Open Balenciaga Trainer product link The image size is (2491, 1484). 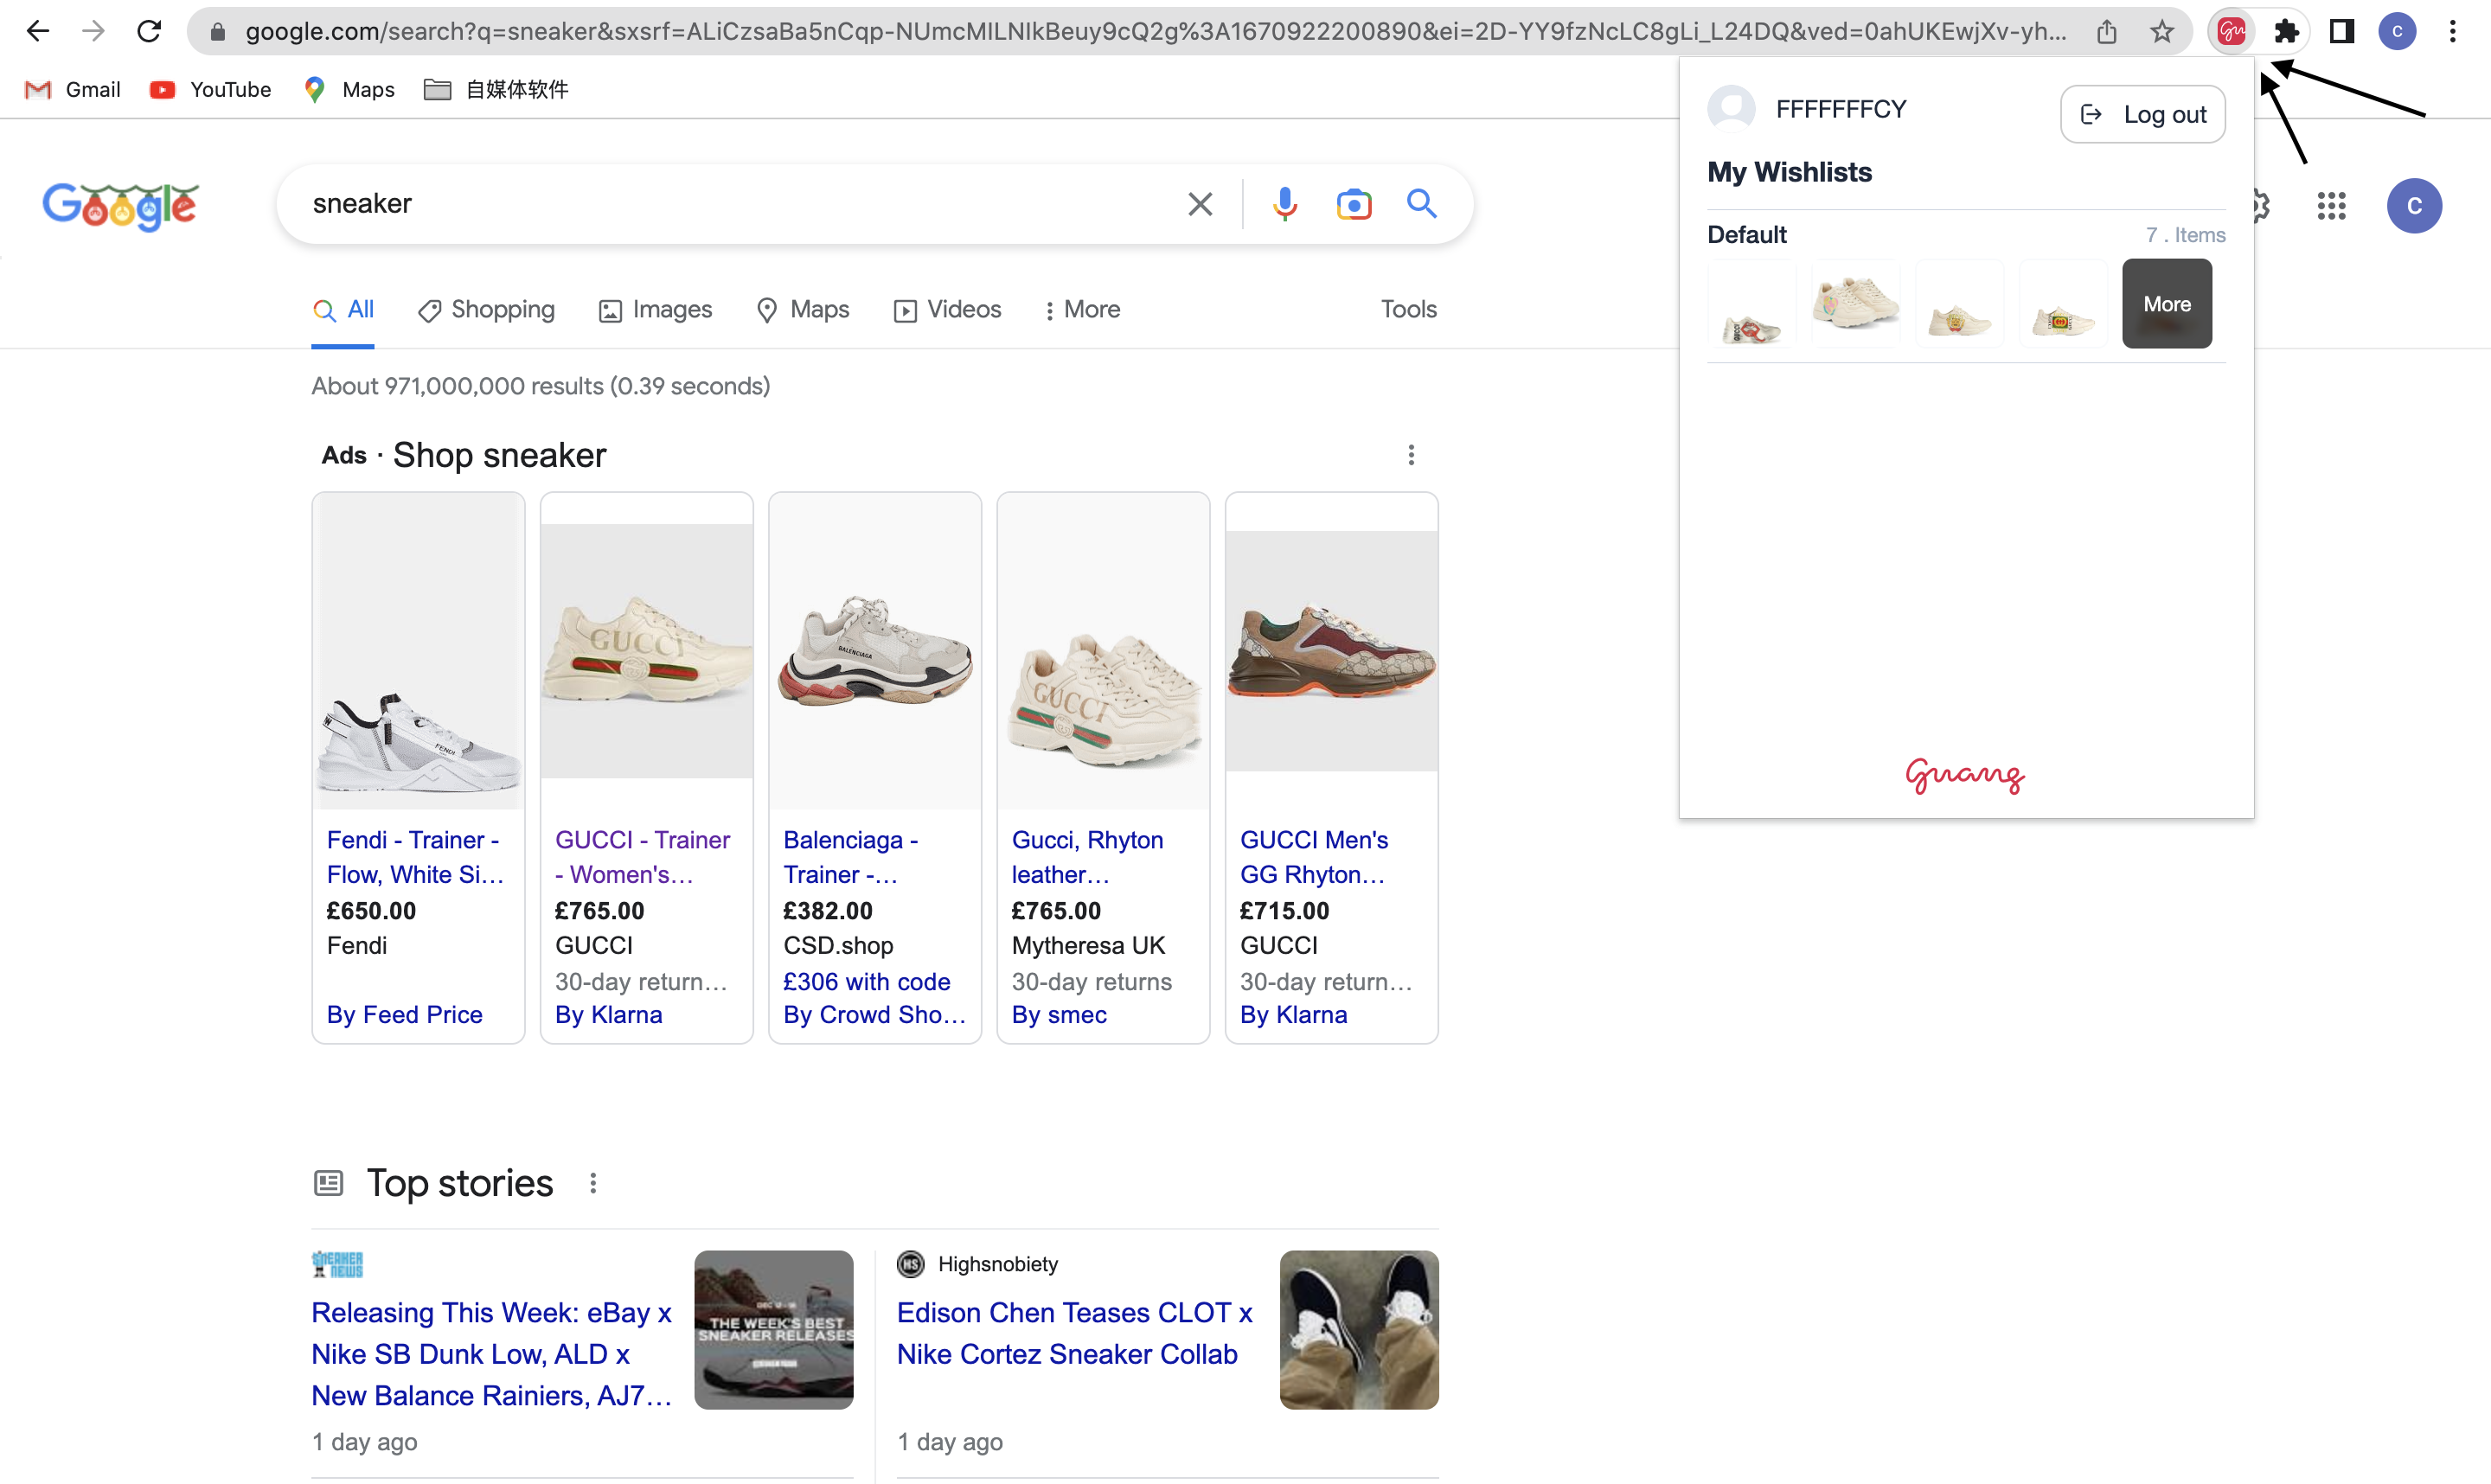click(x=851, y=857)
